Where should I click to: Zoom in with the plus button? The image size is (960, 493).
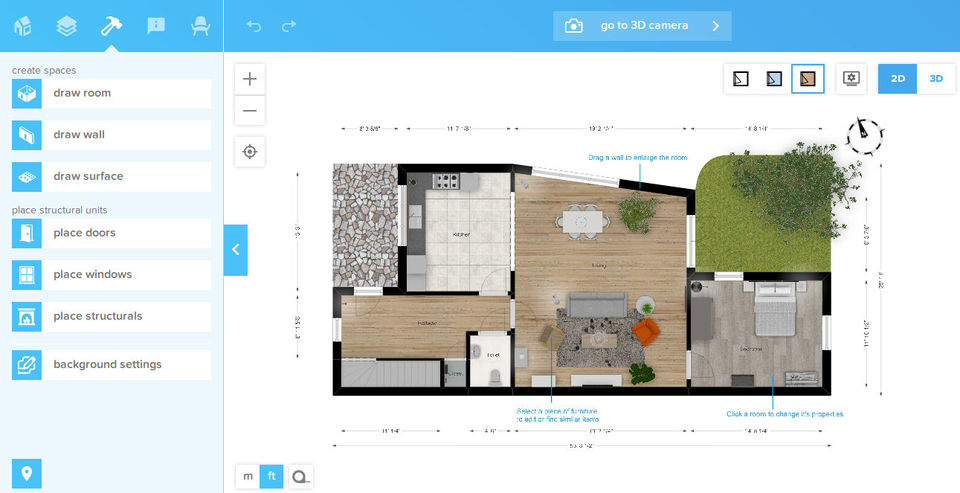click(250, 79)
